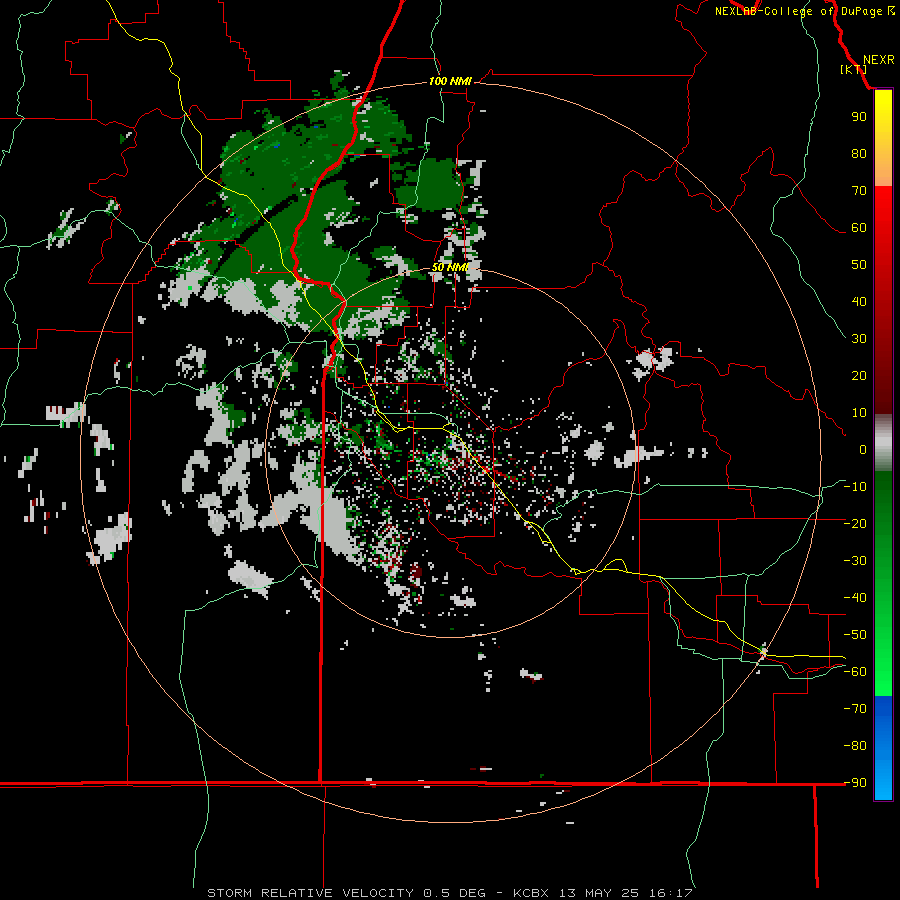
Task: Click the 0.5 DEG tilt text in caption
Action: (455, 893)
